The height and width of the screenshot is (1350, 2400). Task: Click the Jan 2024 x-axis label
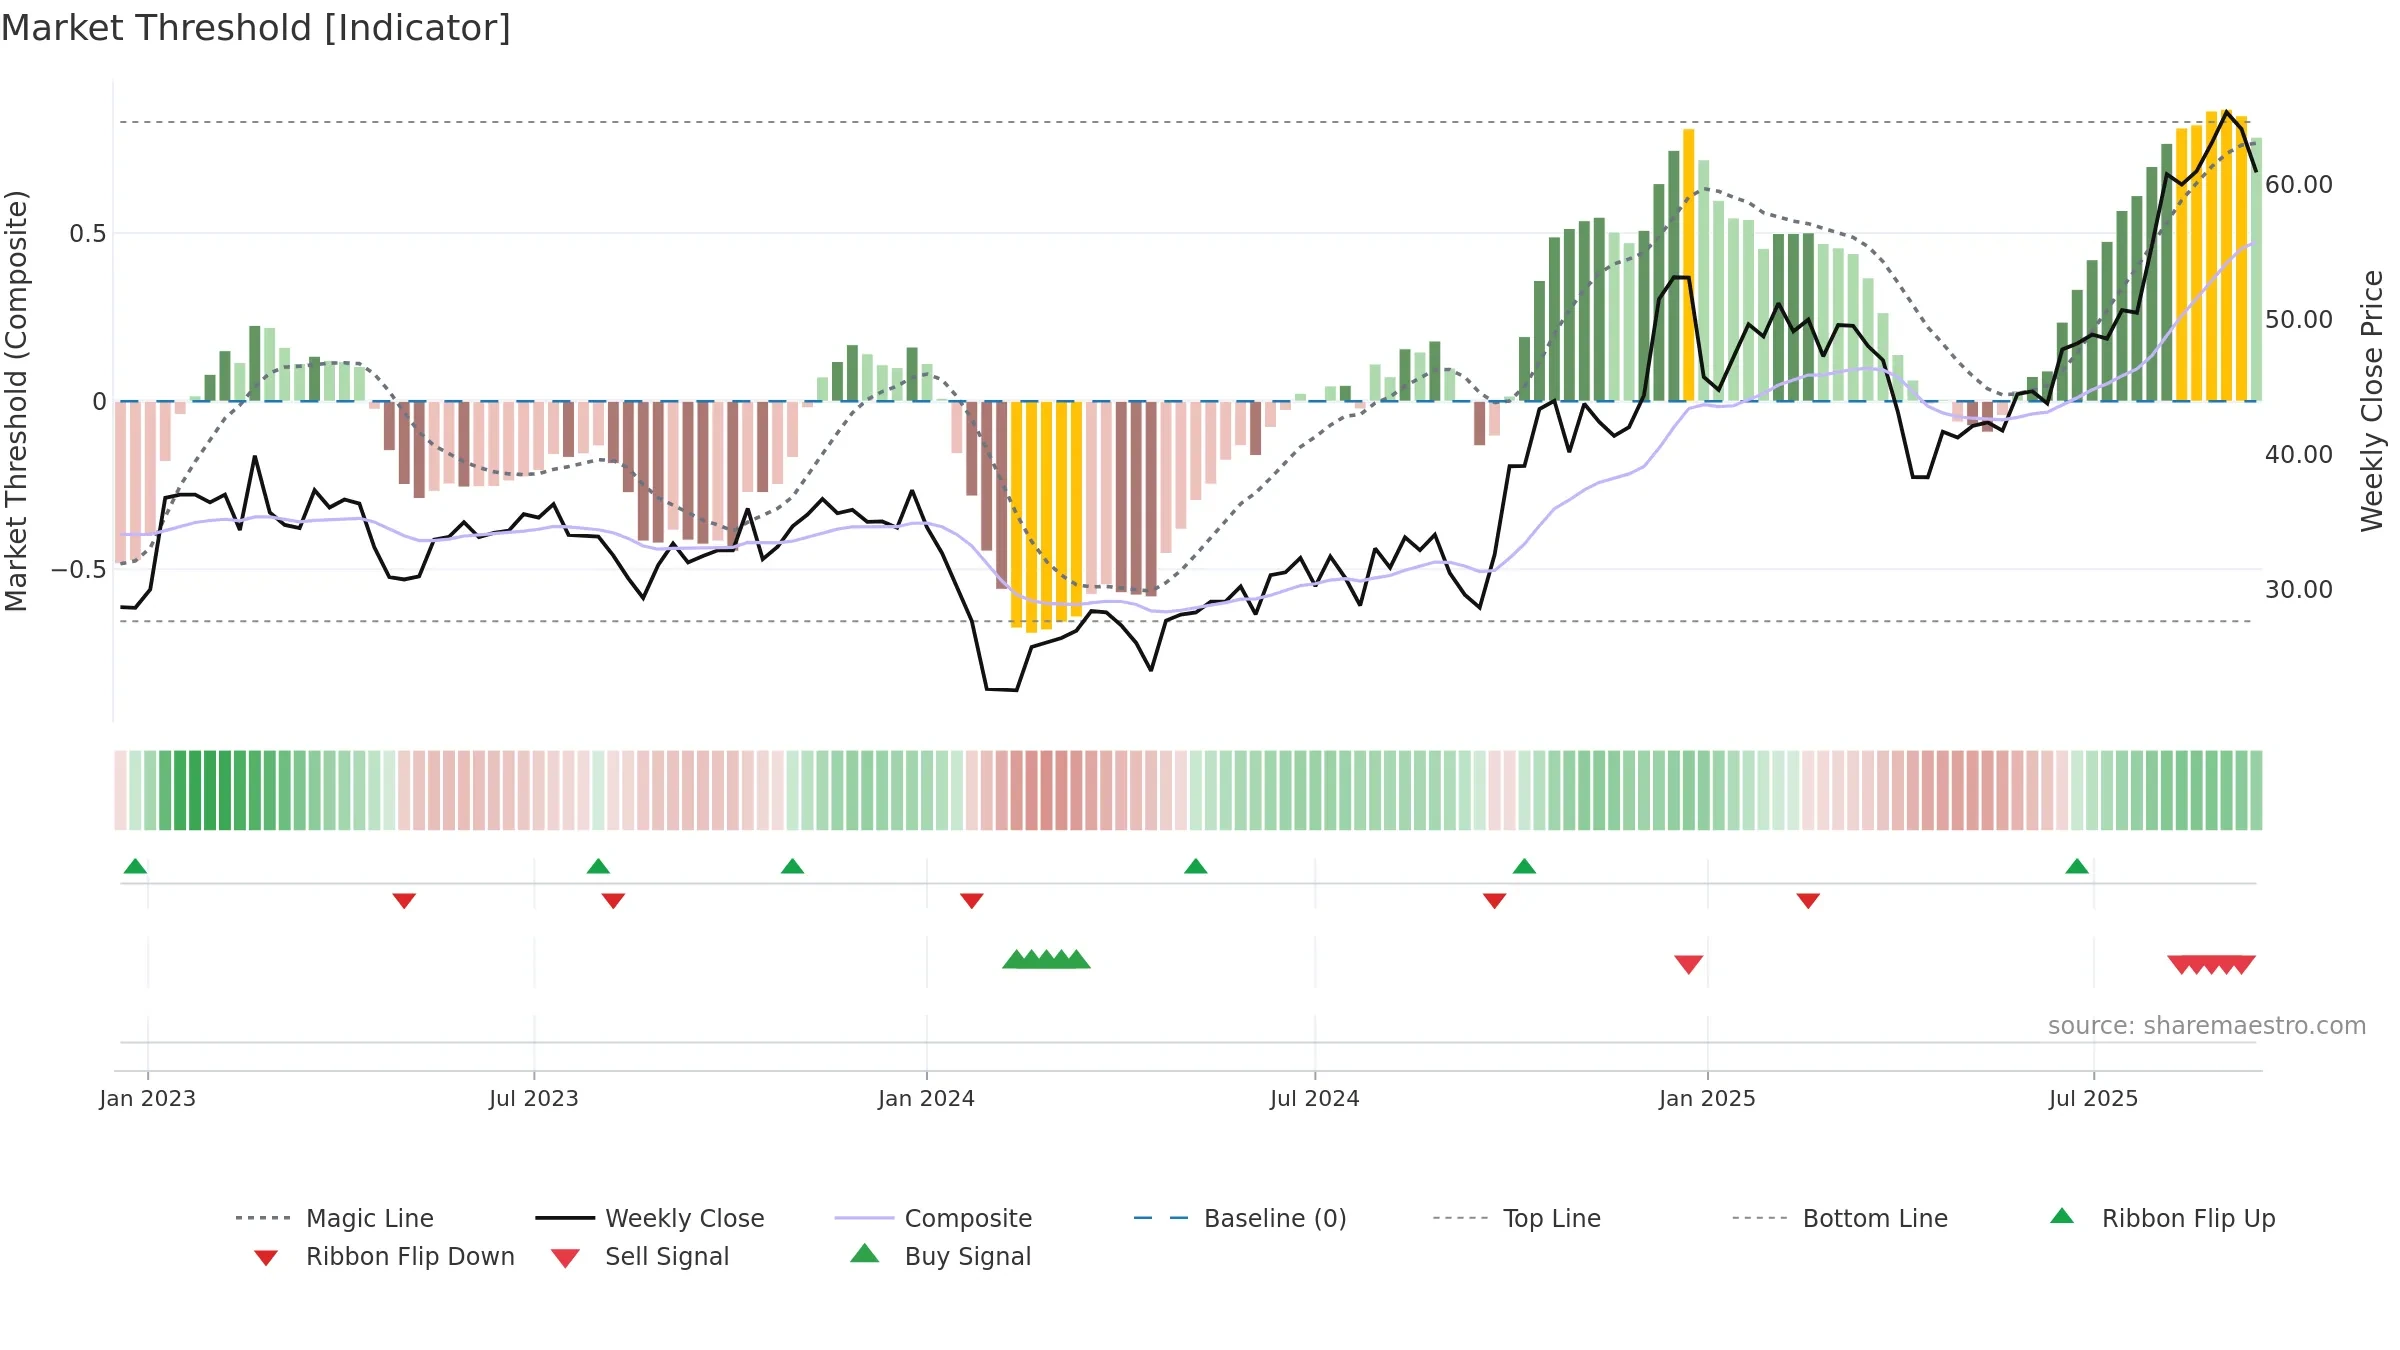[927, 1098]
